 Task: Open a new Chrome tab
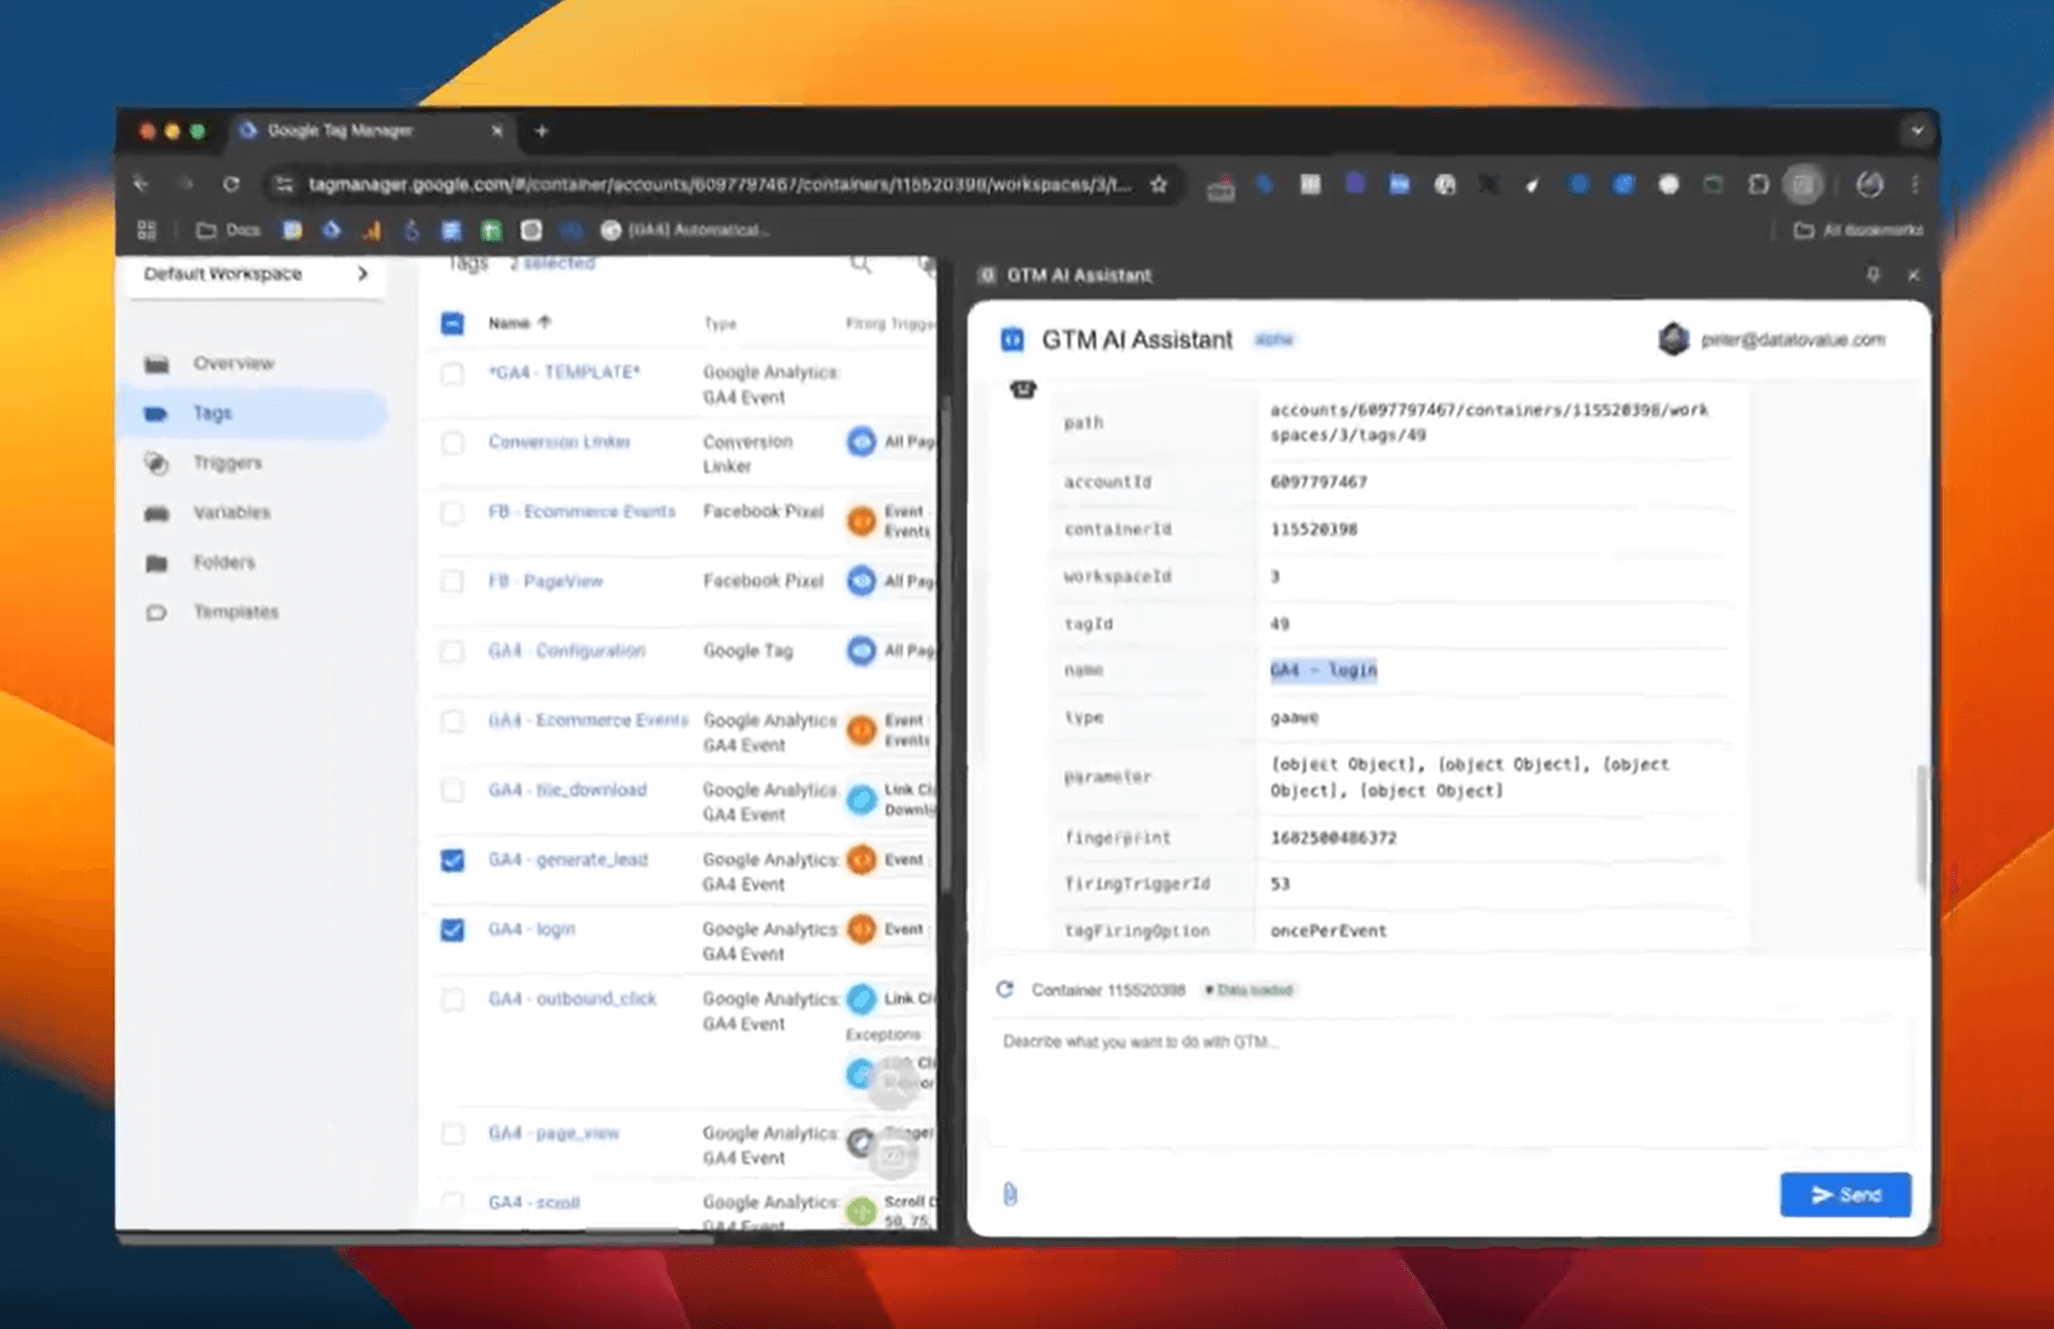(541, 131)
